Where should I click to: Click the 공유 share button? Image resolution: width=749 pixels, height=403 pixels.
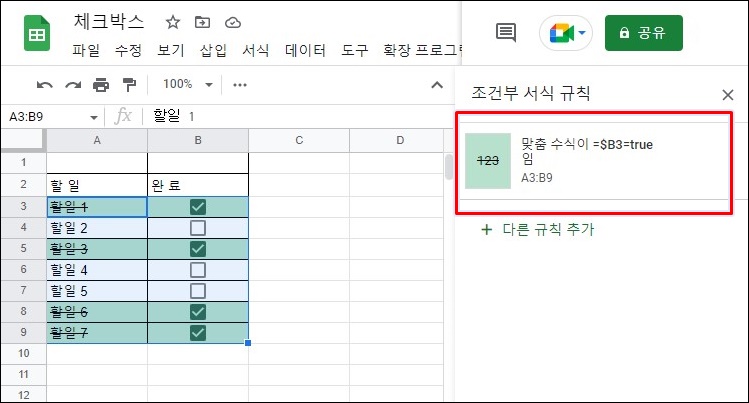[x=643, y=33]
